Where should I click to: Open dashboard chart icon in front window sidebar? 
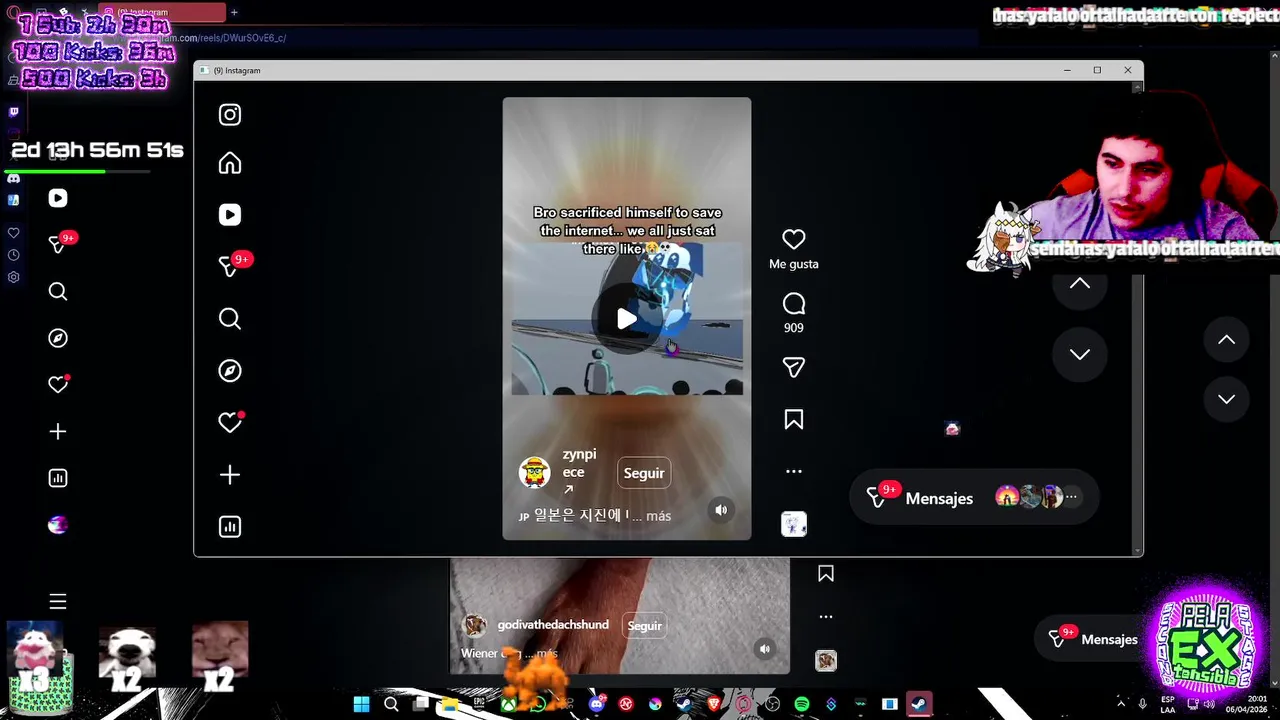(x=230, y=527)
